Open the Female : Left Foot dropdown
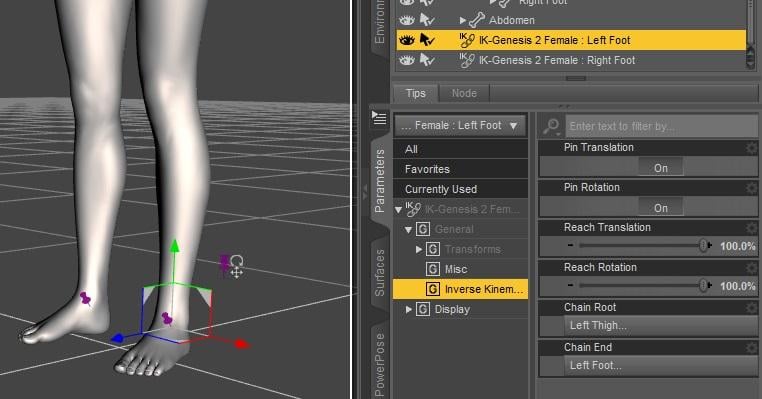 [x=460, y=126]
